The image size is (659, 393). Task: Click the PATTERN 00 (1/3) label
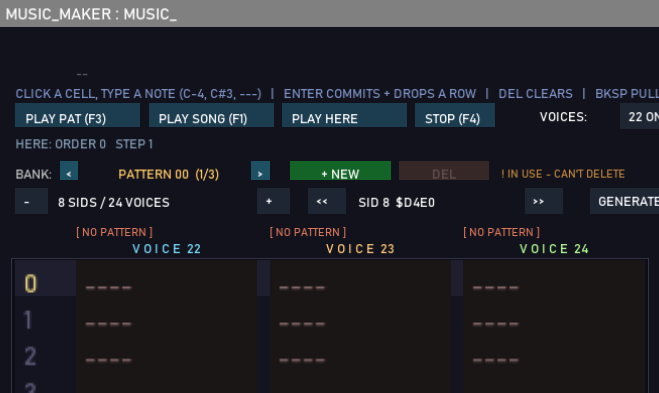point(169,174)
